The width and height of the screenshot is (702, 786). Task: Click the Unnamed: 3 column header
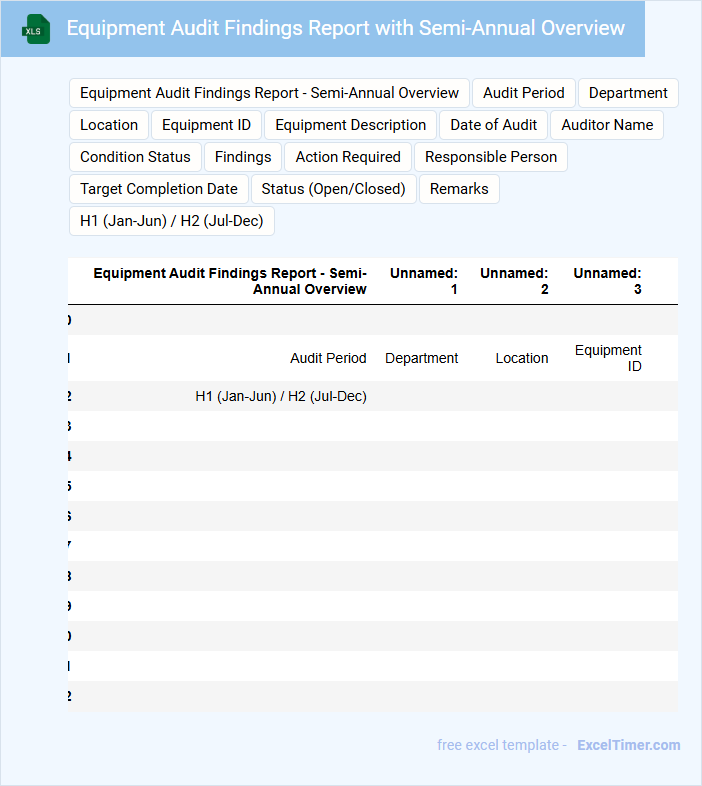(x=607, y=281)
